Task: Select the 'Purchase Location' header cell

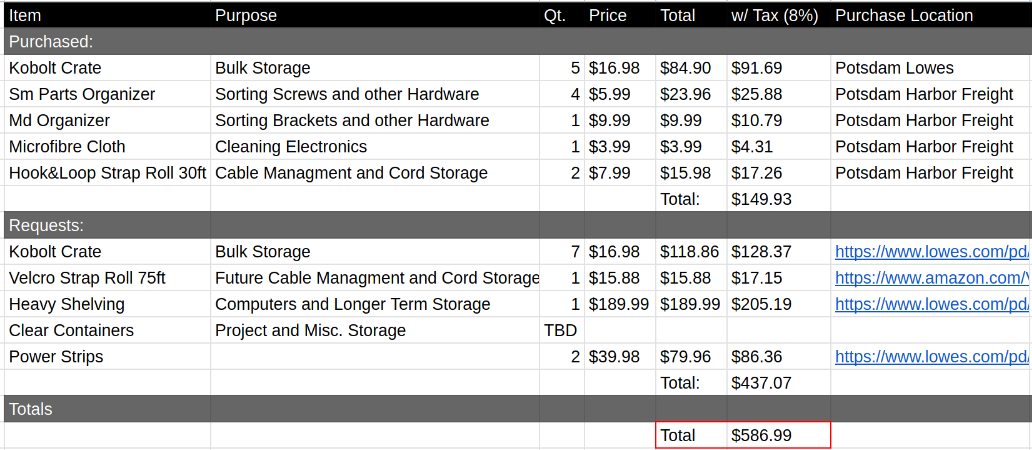Action: (931, 15)
